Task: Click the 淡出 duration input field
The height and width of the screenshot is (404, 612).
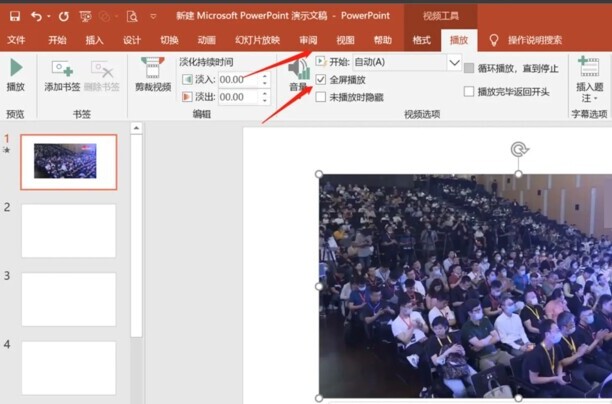Action: (x=238, y=97)
